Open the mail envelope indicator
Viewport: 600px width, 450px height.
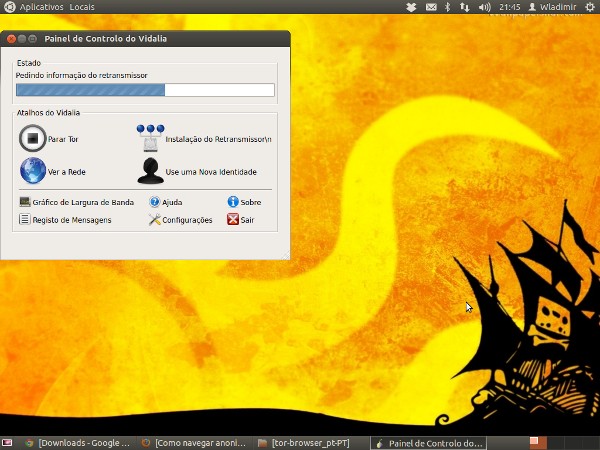(431, 7)
